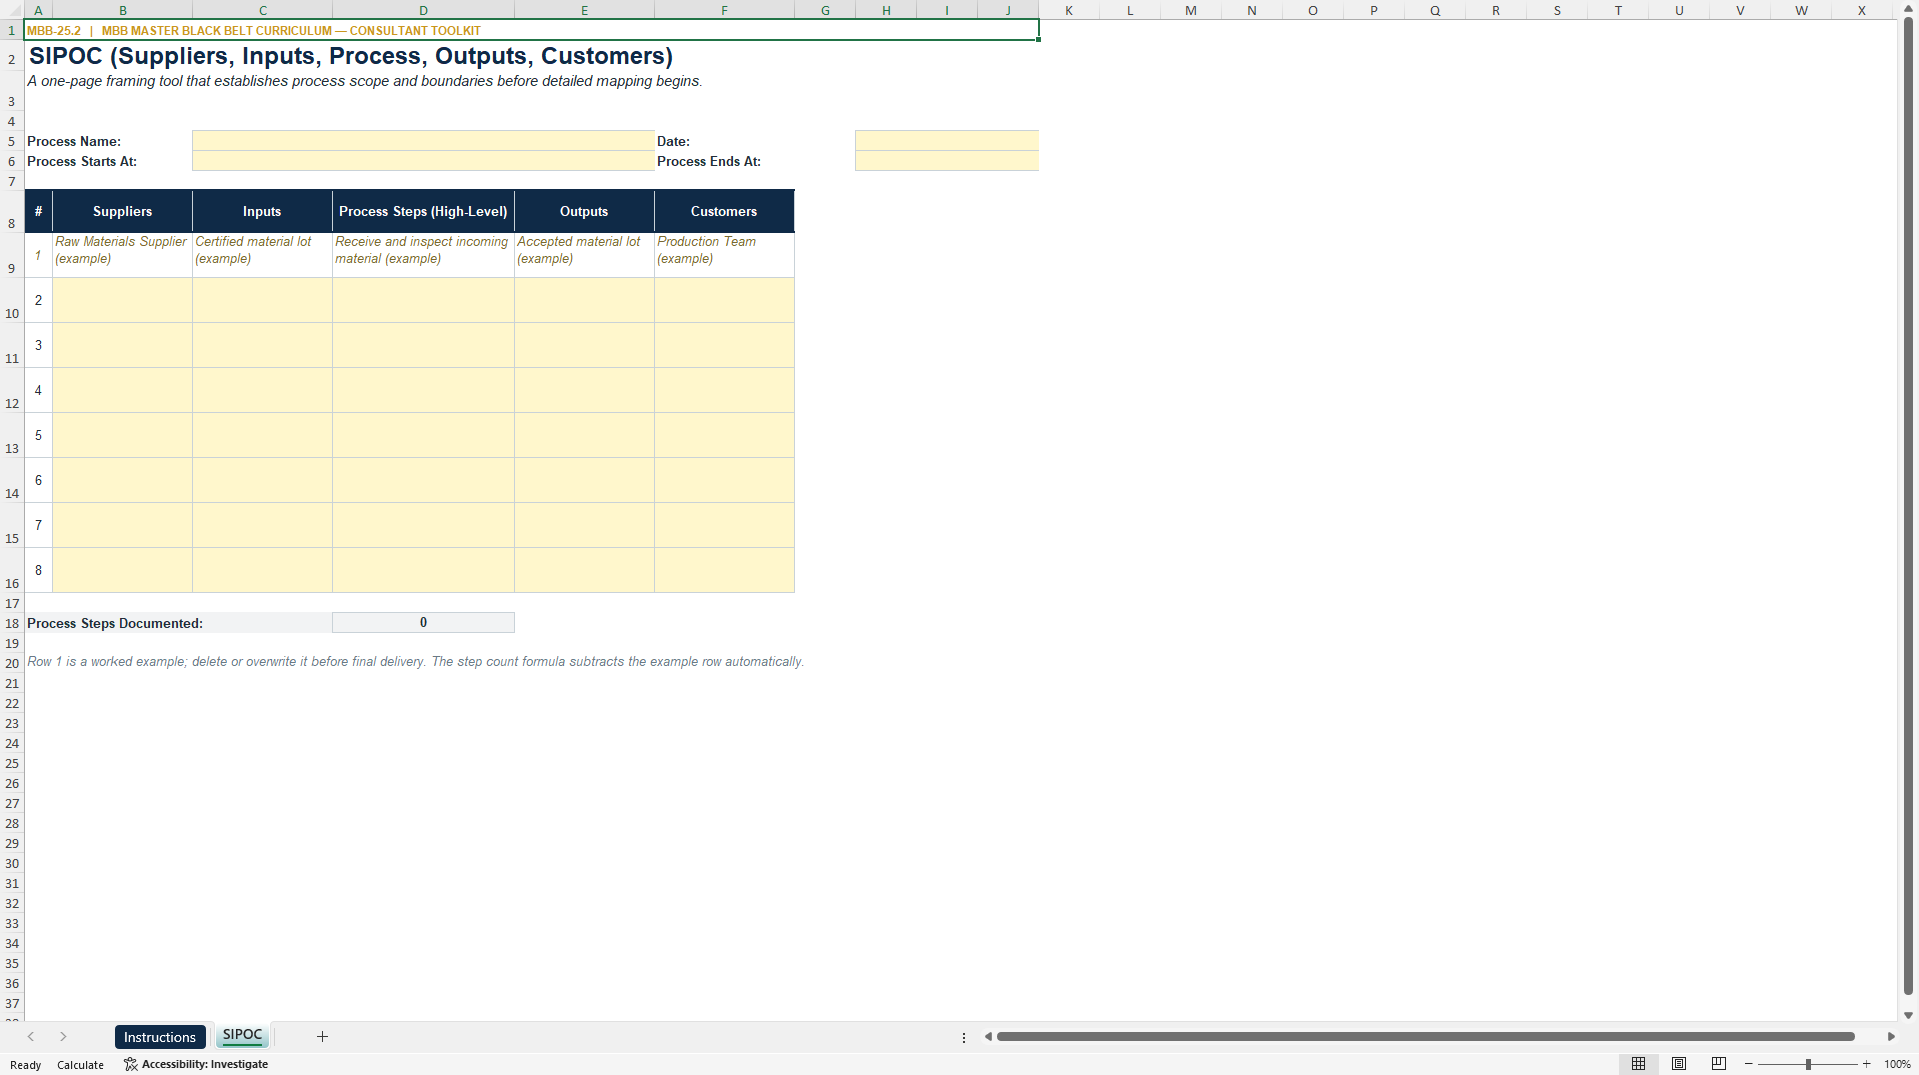Switch to Page Break Preview

tap(1719, 1064)
